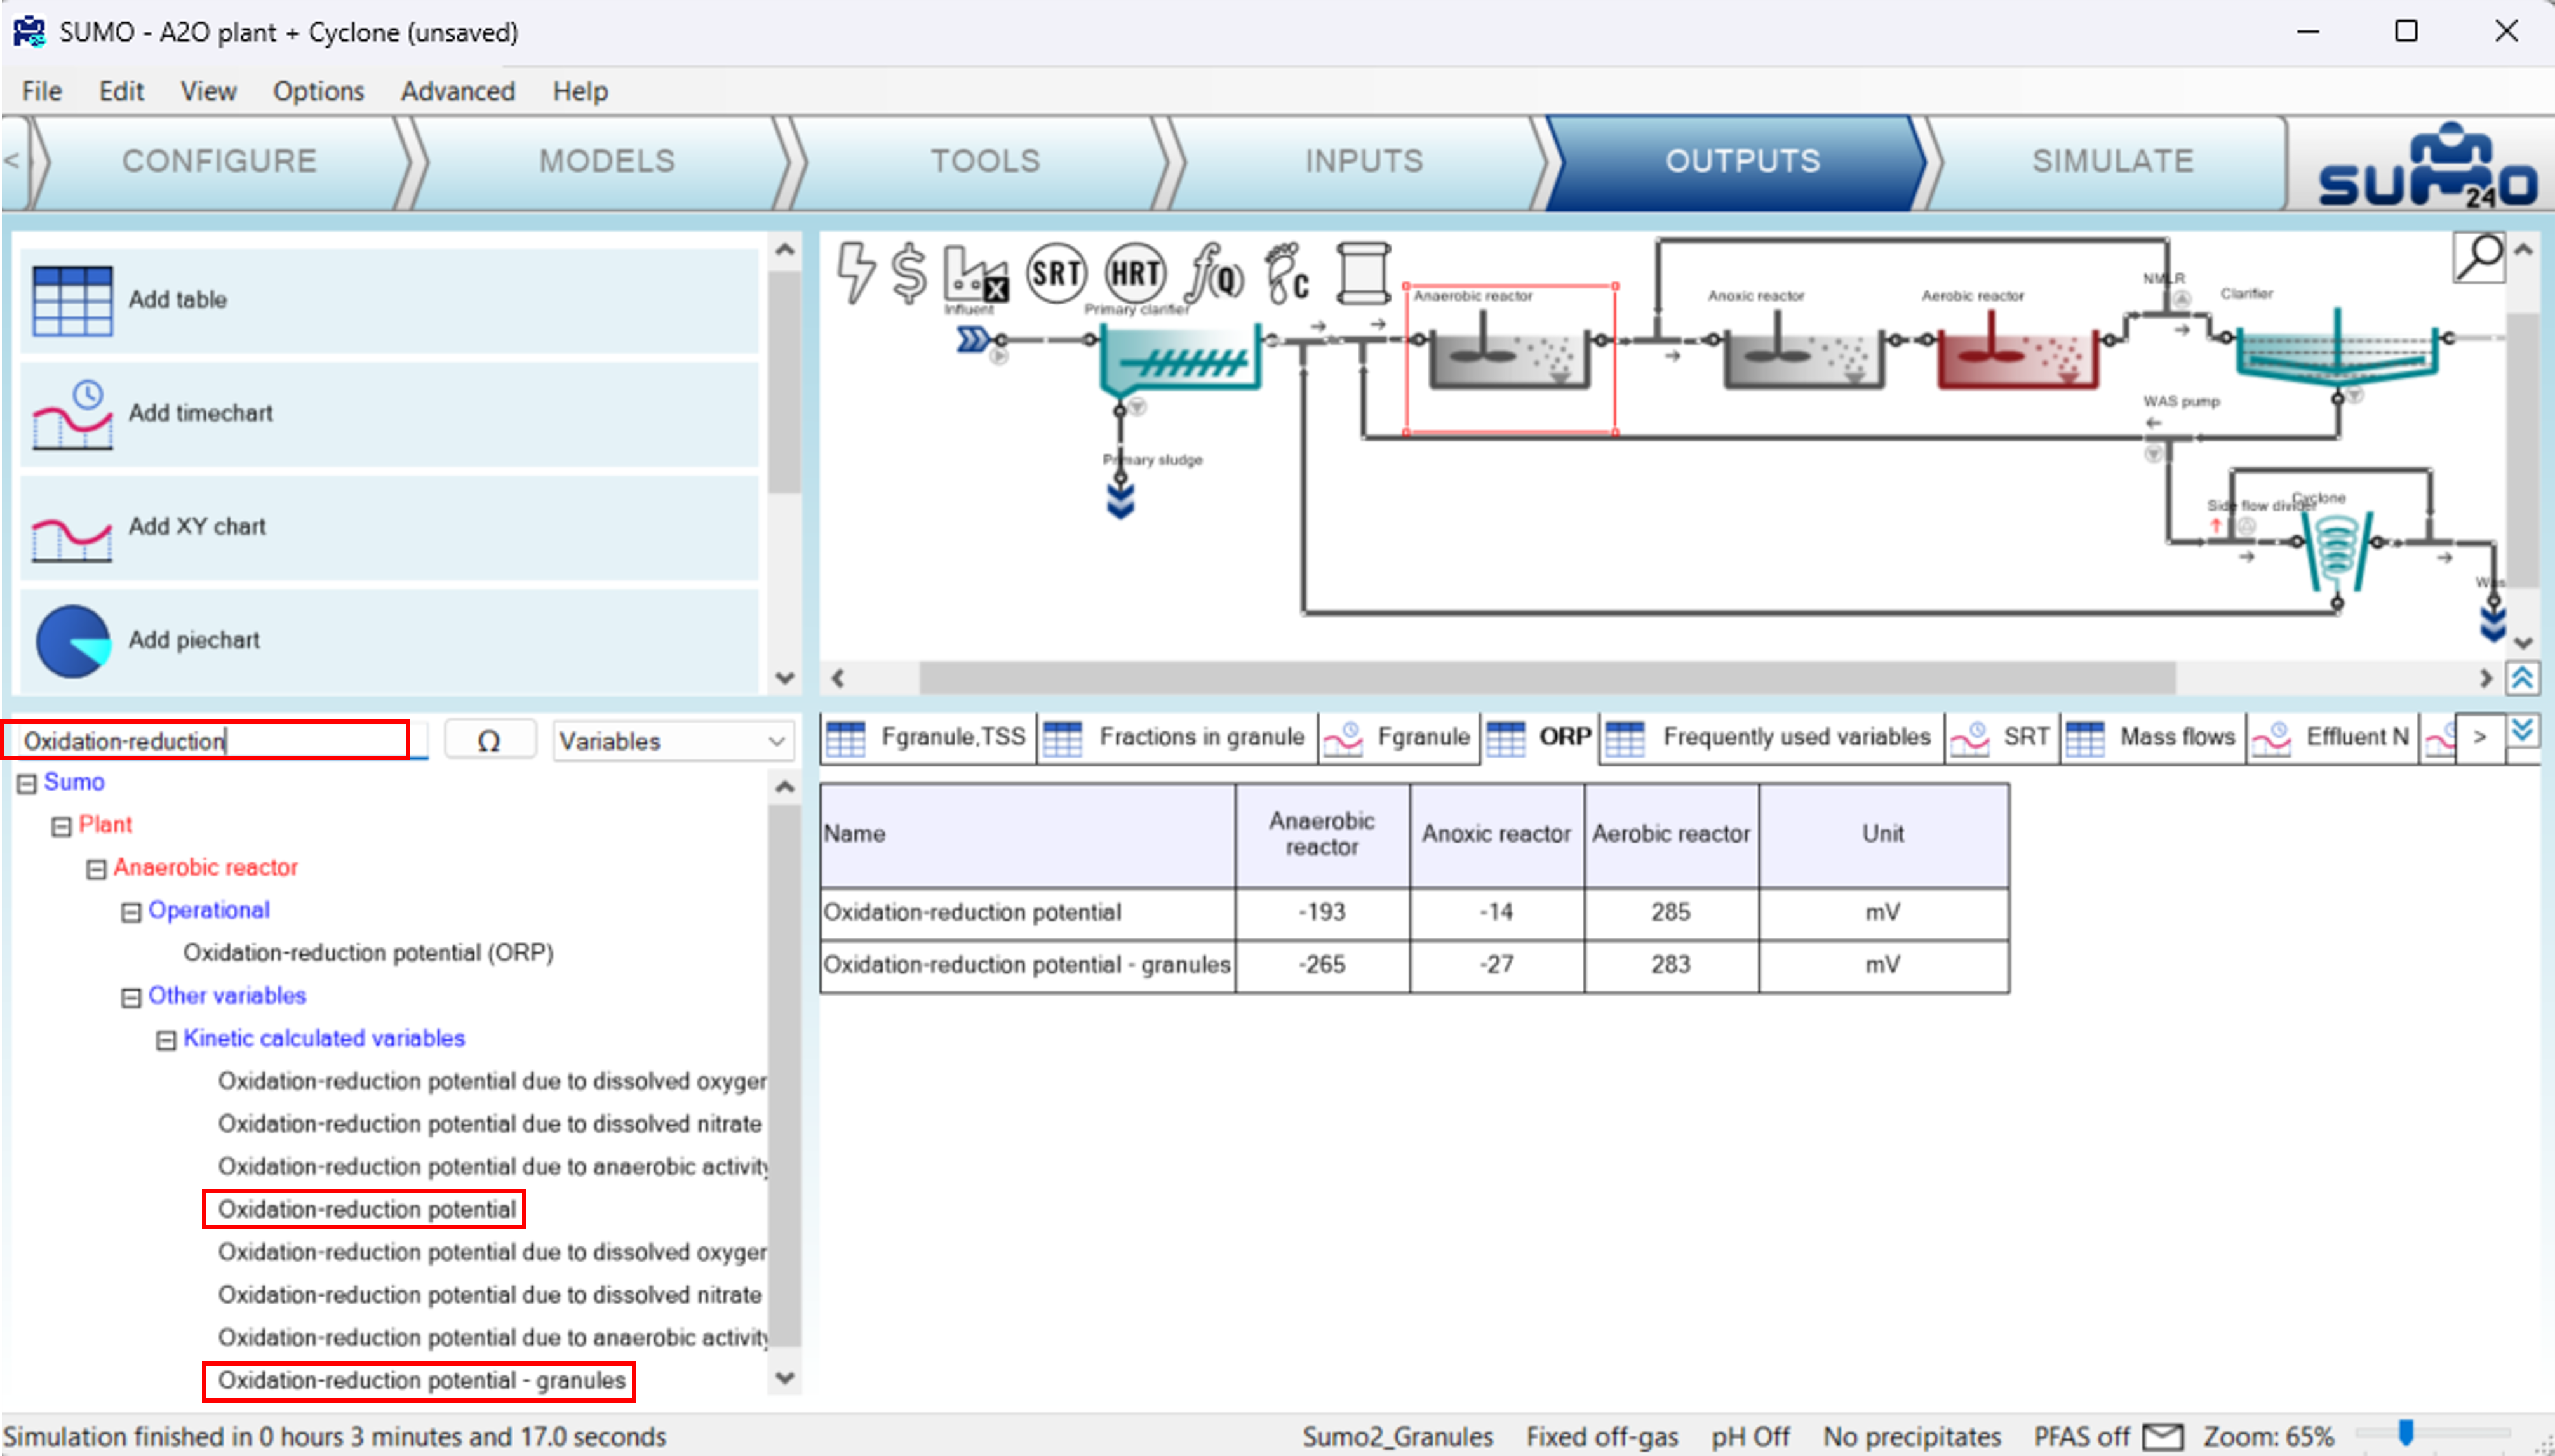Toggle PFAS off in status bar
Image resolution: width=2555 pixels, height=1456 pixels.
point(2081,1437)
